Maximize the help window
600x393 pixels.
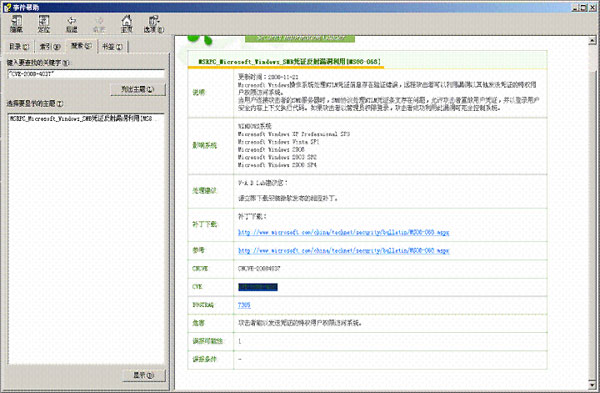(583, 7)
